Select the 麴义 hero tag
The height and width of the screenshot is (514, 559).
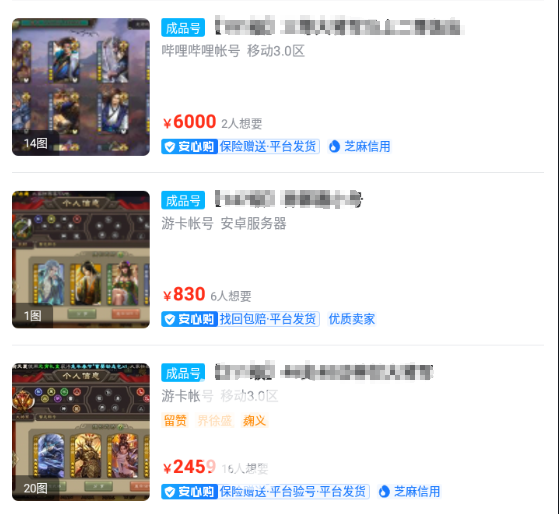pyautogui.click(x=255, y=421)
